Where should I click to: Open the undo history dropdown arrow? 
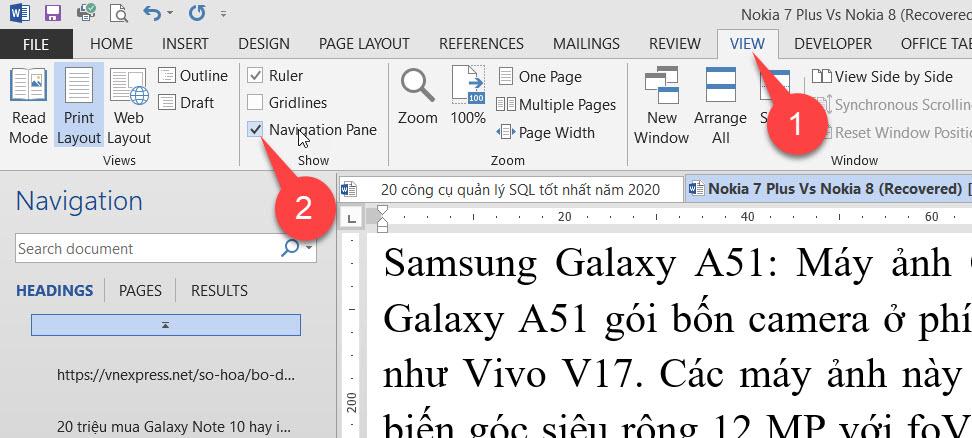(170, 12)
